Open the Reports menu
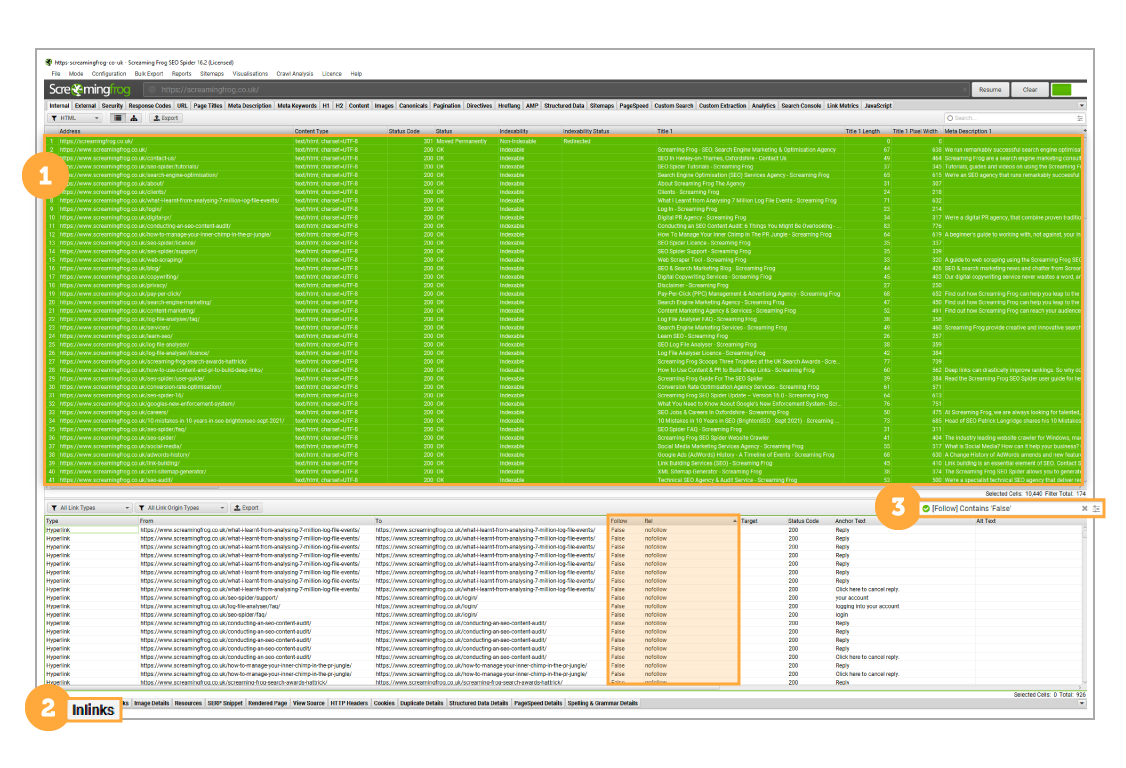This screenshot has height=768, width=1126. tap(182, 74)
